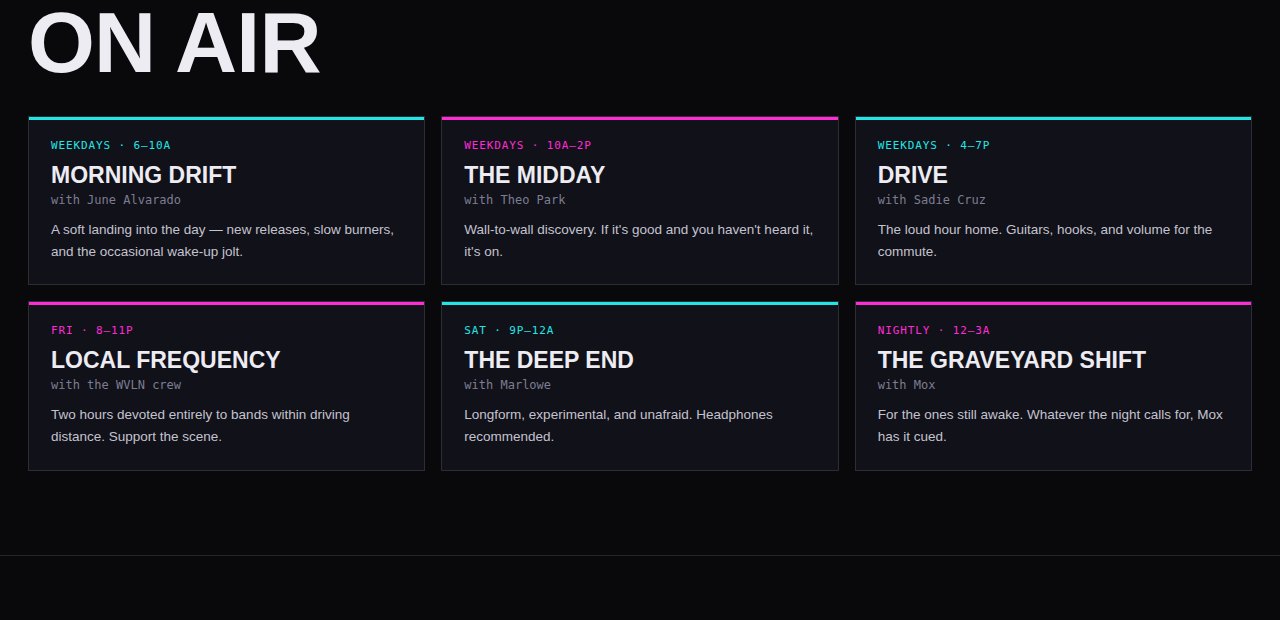Viewport: 1280px width, 620px height.
Task: Open the Local Frequency show title
Action: (x=165, y=360)
